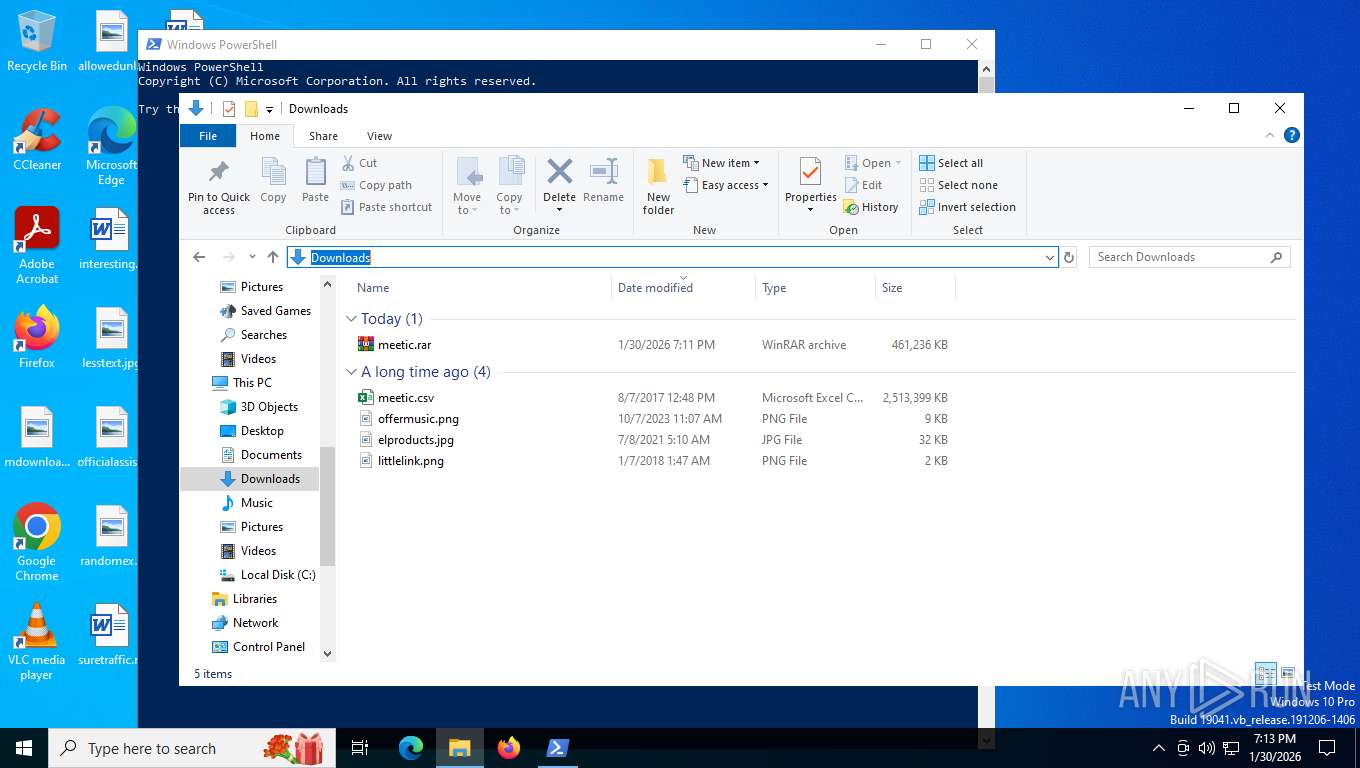Screen dimensions: 1360x768
Task: Click the Edit ribbon command
Action: 863,185
